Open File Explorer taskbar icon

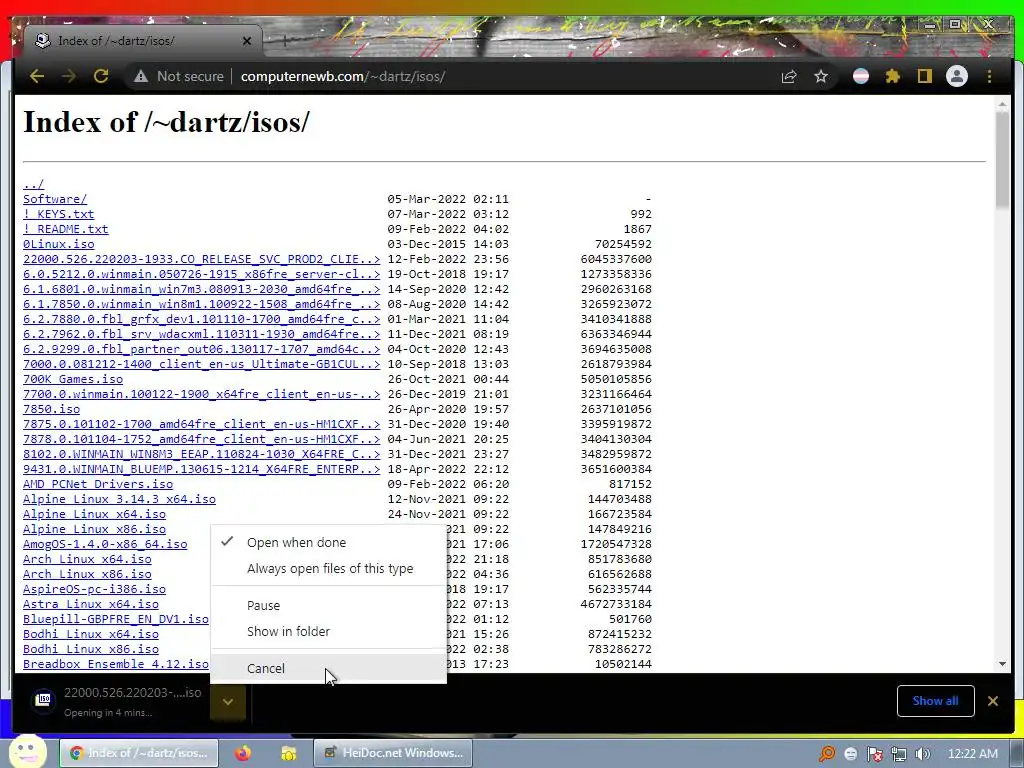[289, 753]
